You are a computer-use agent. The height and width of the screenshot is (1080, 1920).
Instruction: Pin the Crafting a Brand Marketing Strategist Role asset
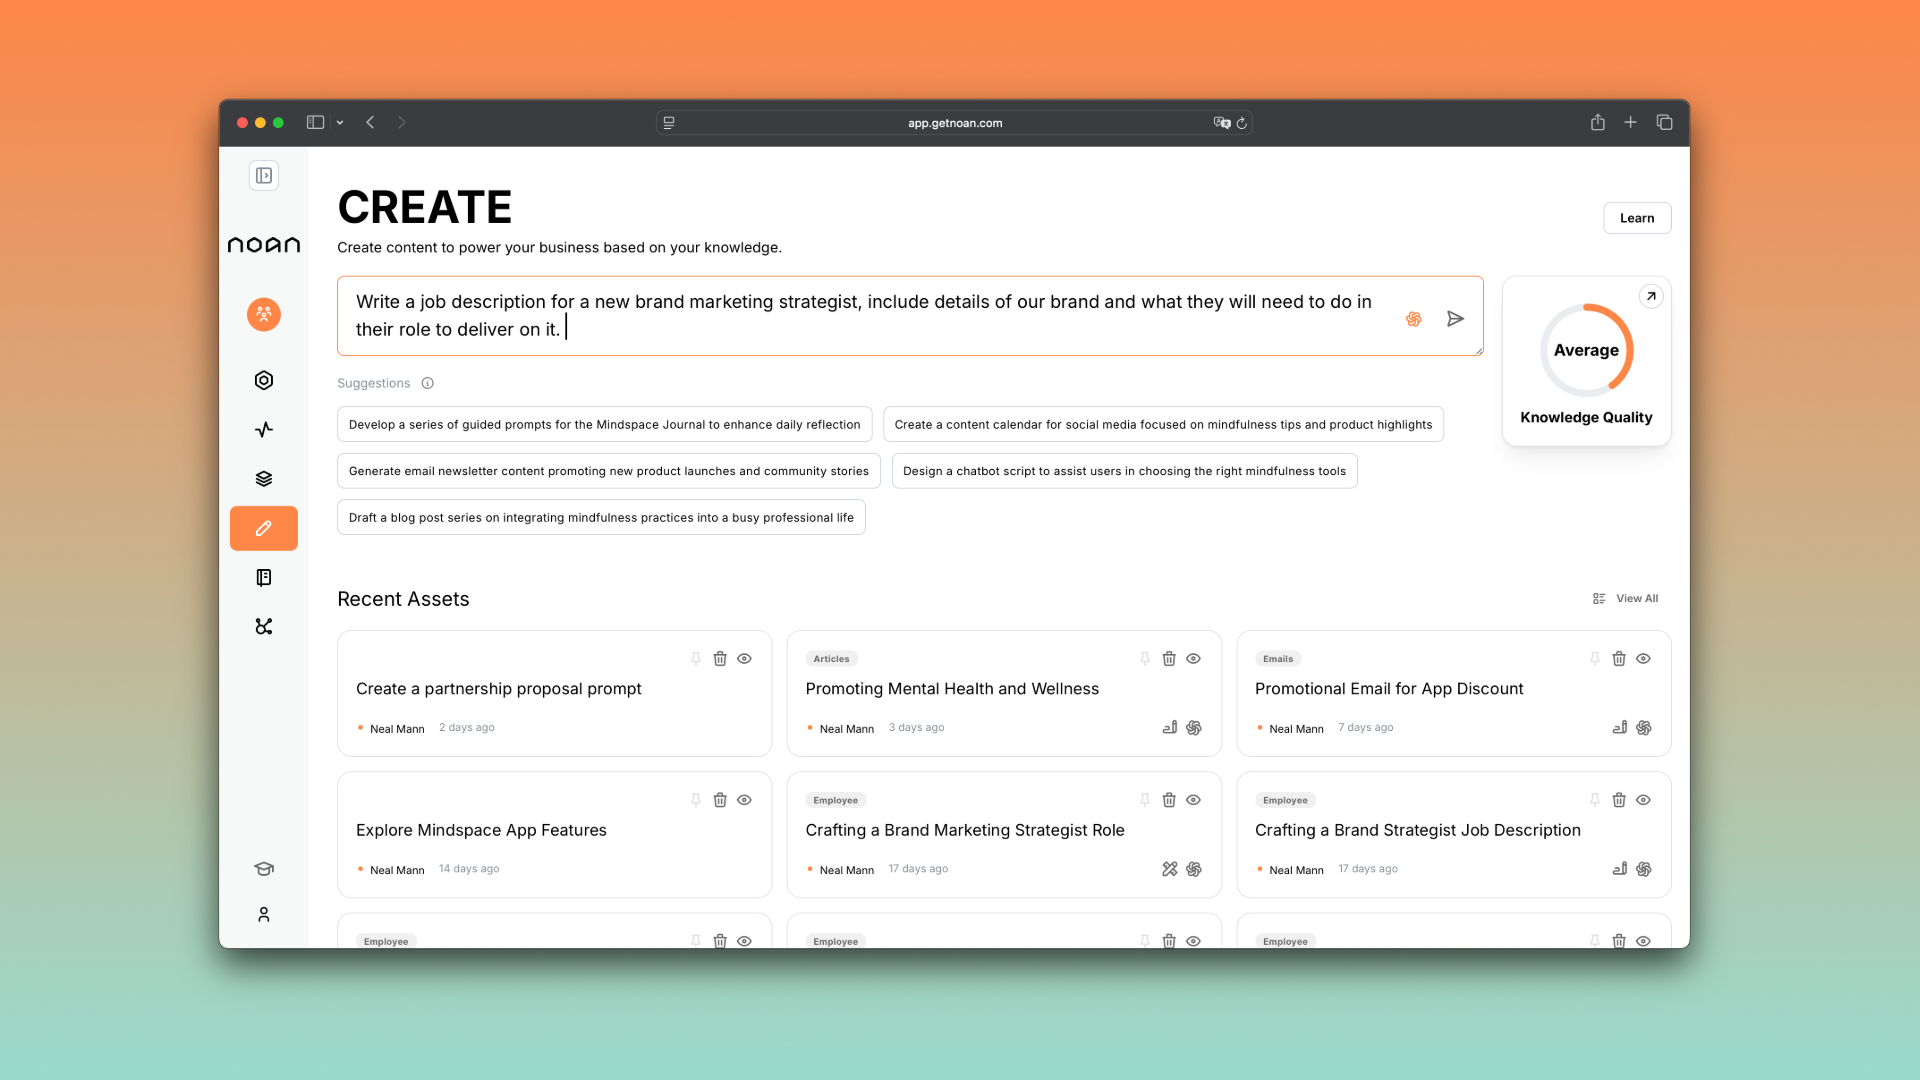point(1145,800)
